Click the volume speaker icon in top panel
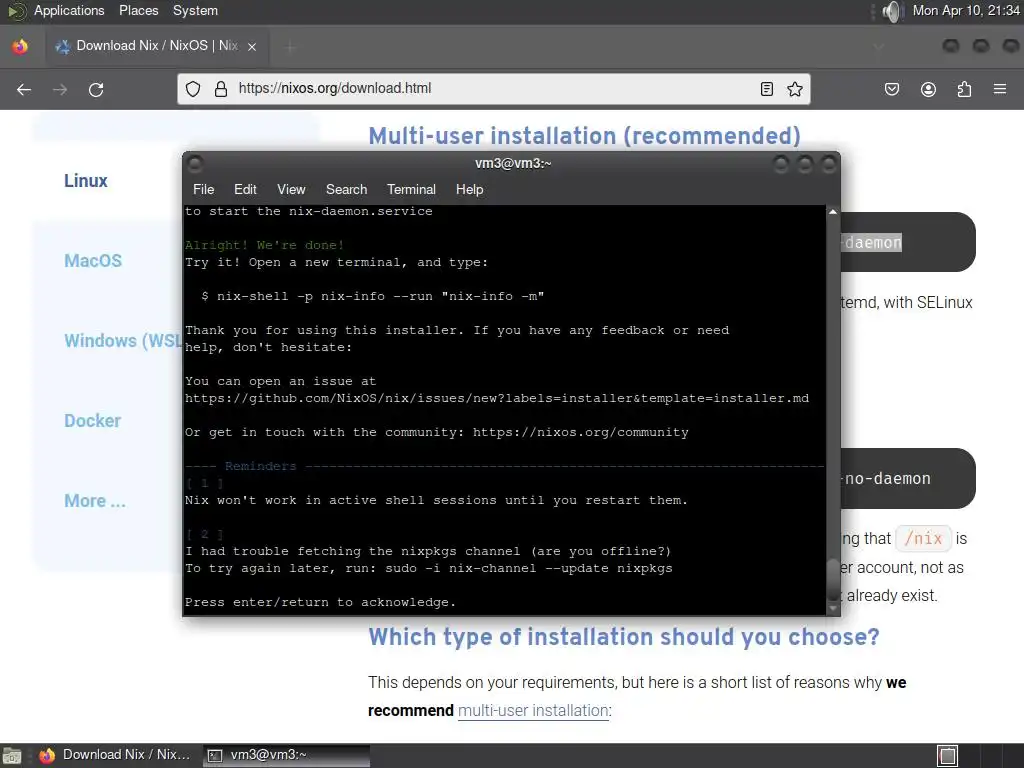Viewport: 1024px width, 768px height. (x=892, y=11)
